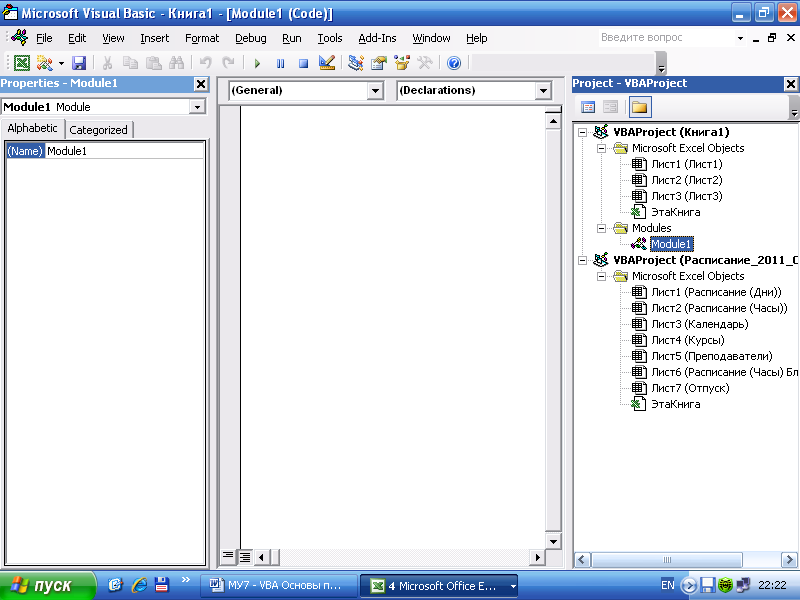
Task: Toggle Full Module View button in code window
Action: [x=245, y=556]
